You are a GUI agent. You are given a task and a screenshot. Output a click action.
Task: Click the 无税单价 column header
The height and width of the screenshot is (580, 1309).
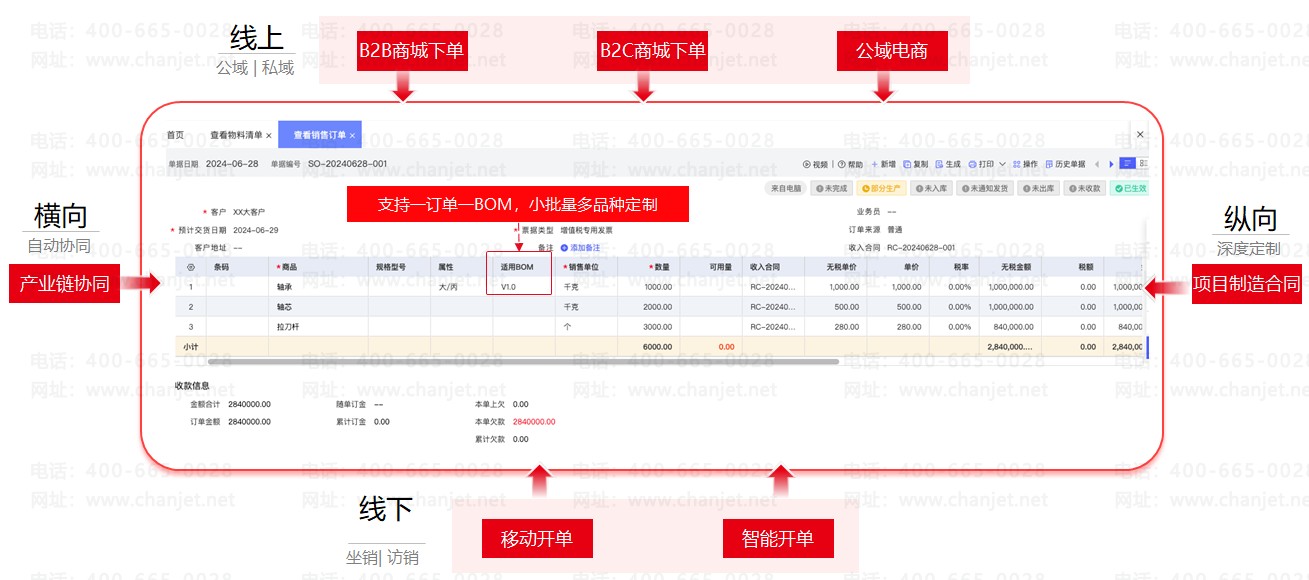click(x=842, y=267)
